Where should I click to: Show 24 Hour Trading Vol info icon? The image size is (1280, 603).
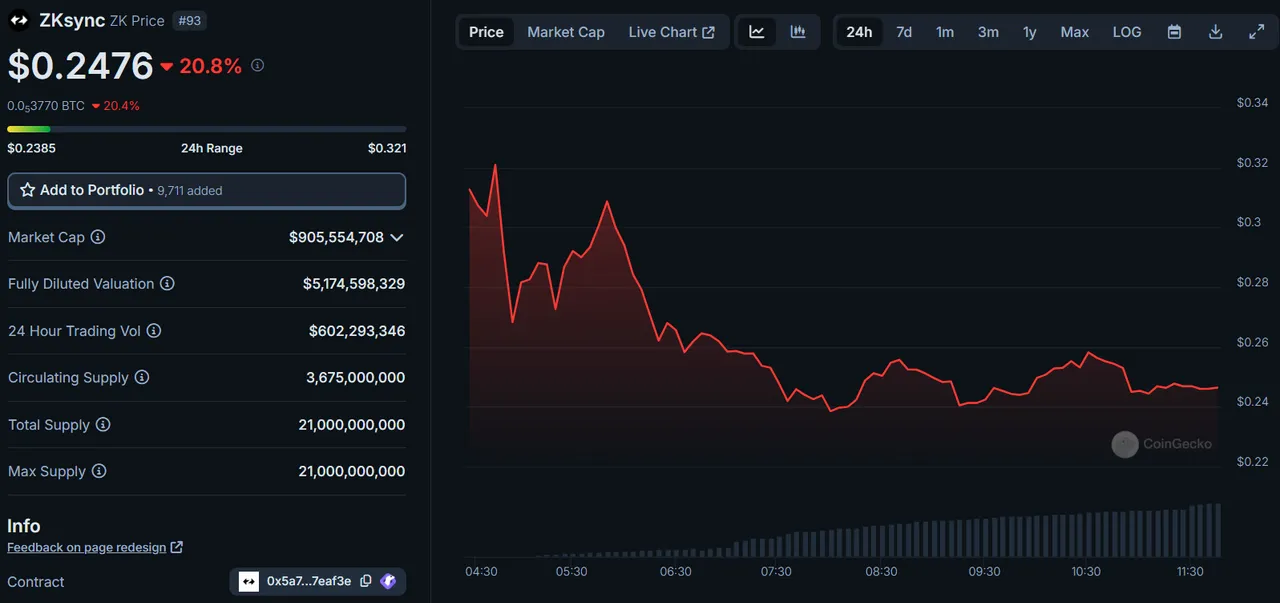(154, 331)
